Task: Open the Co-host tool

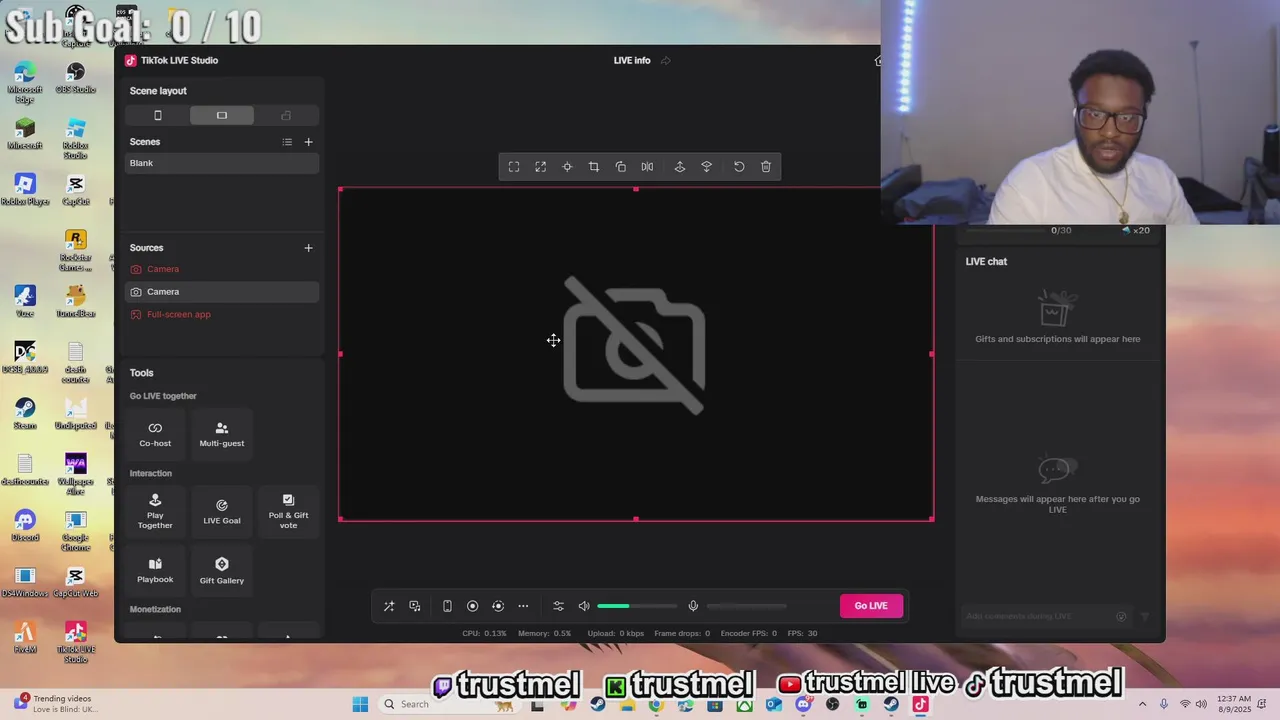Action: (155, 434)
